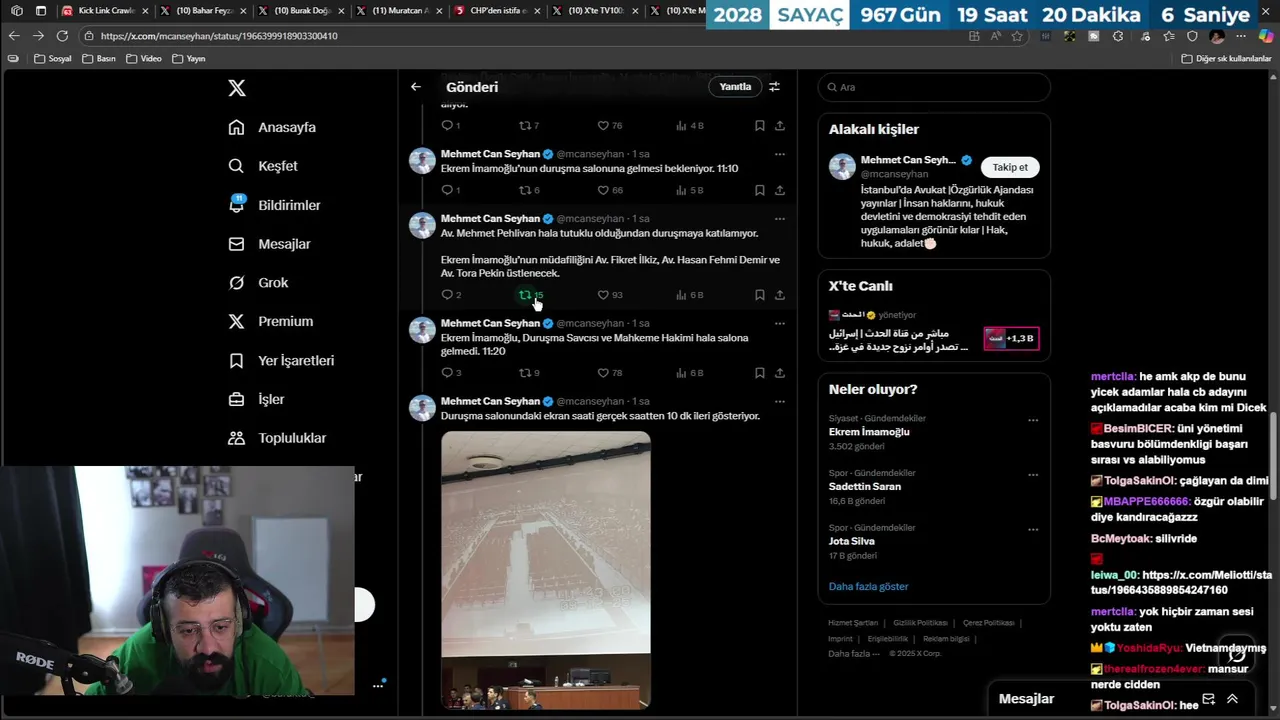Compose a new message from the Mesajlar drawer
The width and height of the screenshot is (1280, 720).
[1208, 699]
